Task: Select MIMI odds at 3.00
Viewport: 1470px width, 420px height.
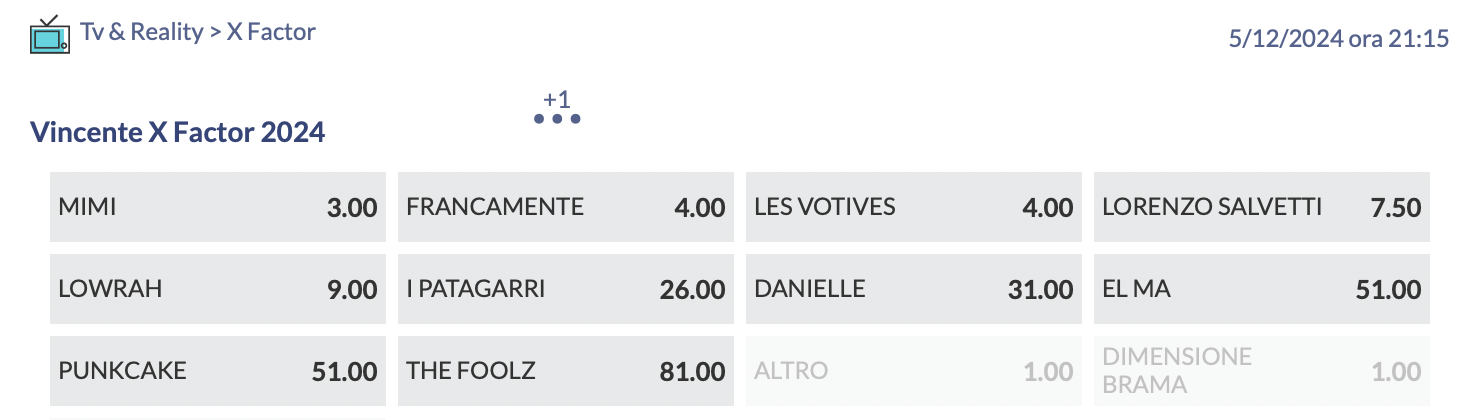Action: click(218, 207)
